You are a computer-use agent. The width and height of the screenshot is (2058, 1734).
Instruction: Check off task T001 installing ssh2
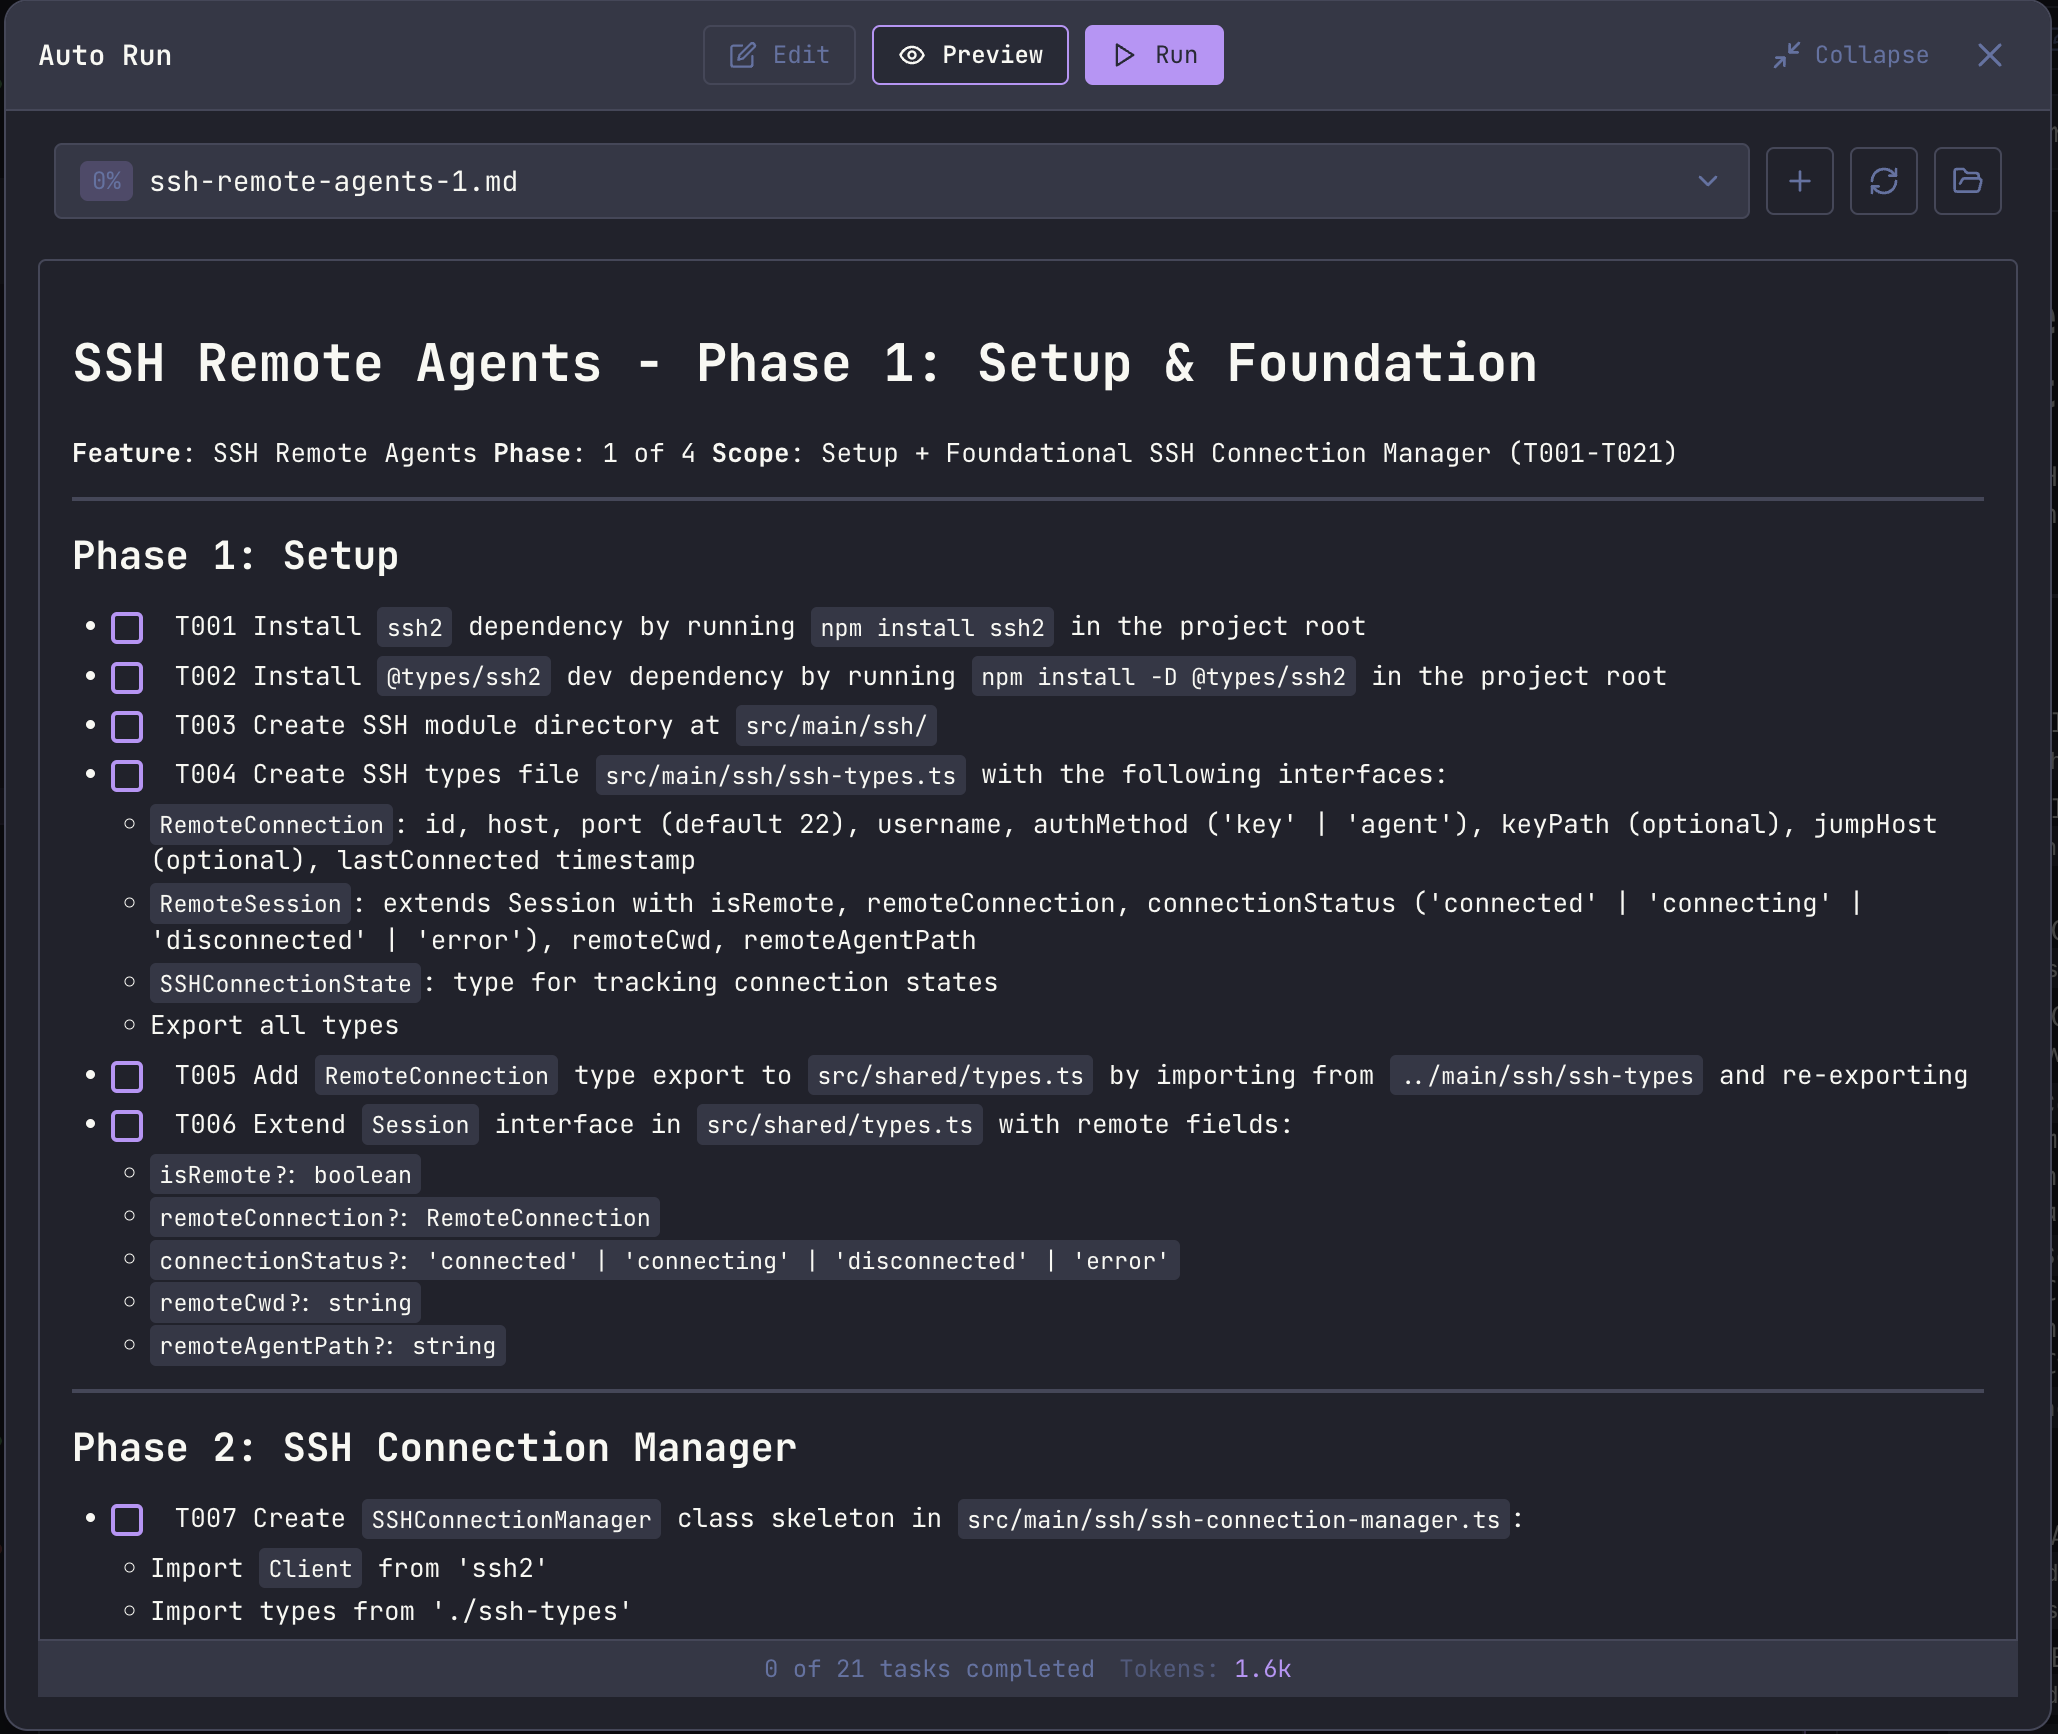click(x=127, y=627)
